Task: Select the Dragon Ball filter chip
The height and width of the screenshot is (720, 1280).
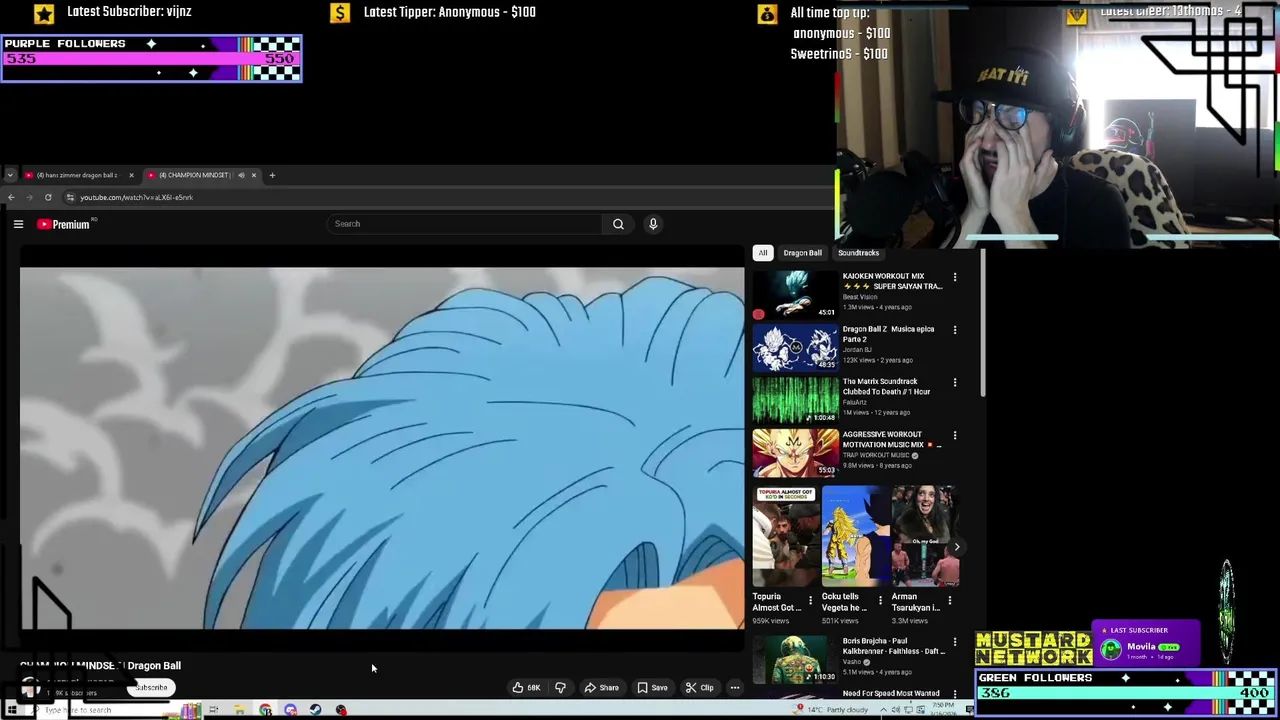Action: tap(802, 253)
